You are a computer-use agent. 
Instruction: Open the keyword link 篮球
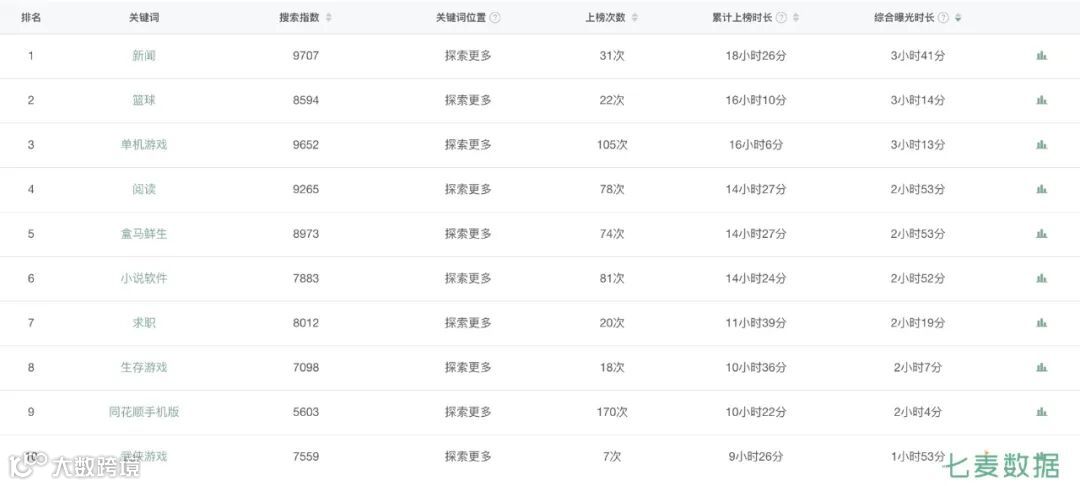pos(144,101)
